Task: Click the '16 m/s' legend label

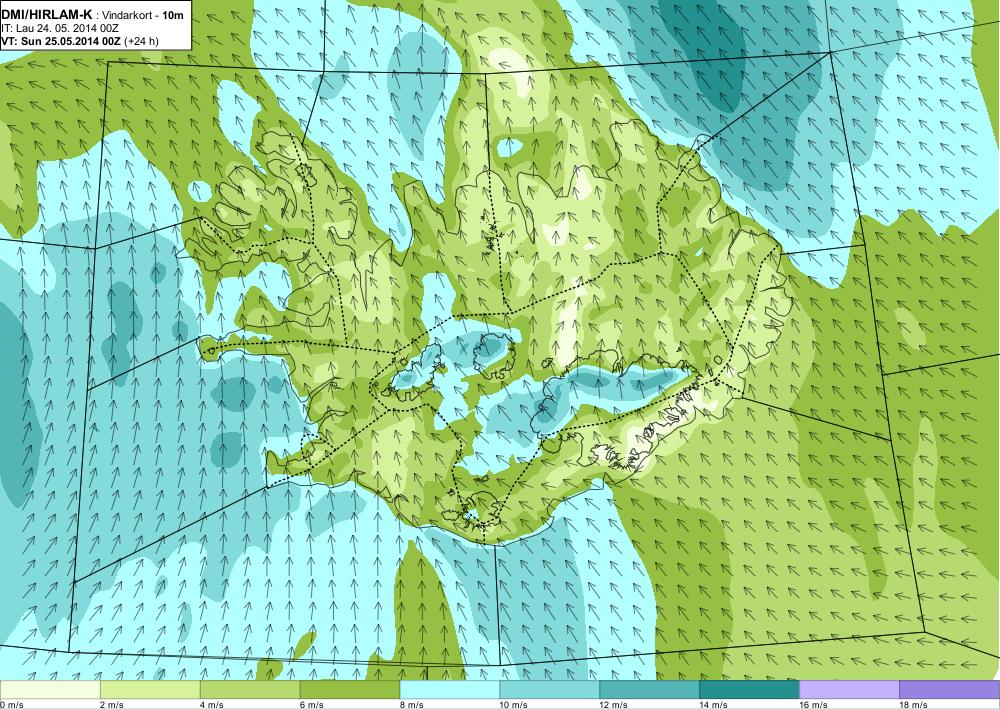Action: (813, 704)
